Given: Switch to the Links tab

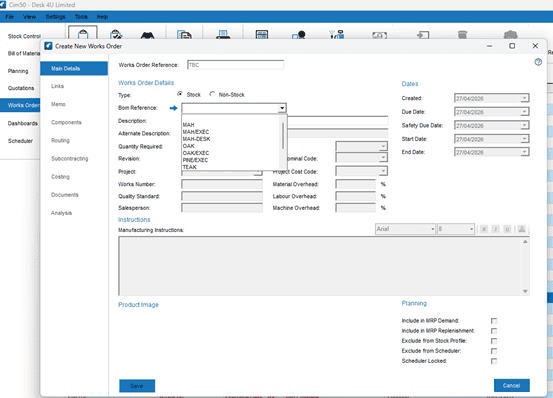Looking at the screenshot, I should click(57, 86).
